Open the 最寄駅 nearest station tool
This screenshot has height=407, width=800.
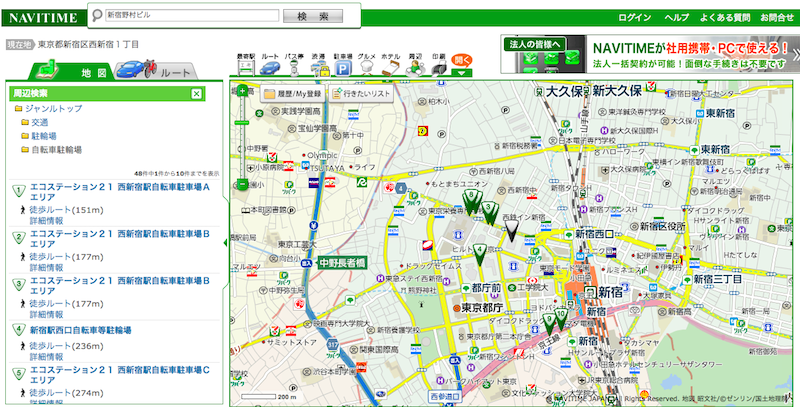245,65
